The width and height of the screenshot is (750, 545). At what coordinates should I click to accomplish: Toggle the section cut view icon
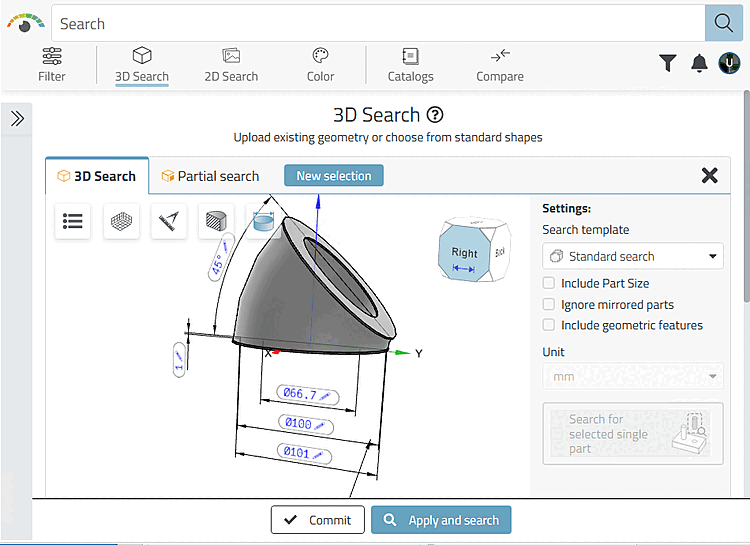216,221
